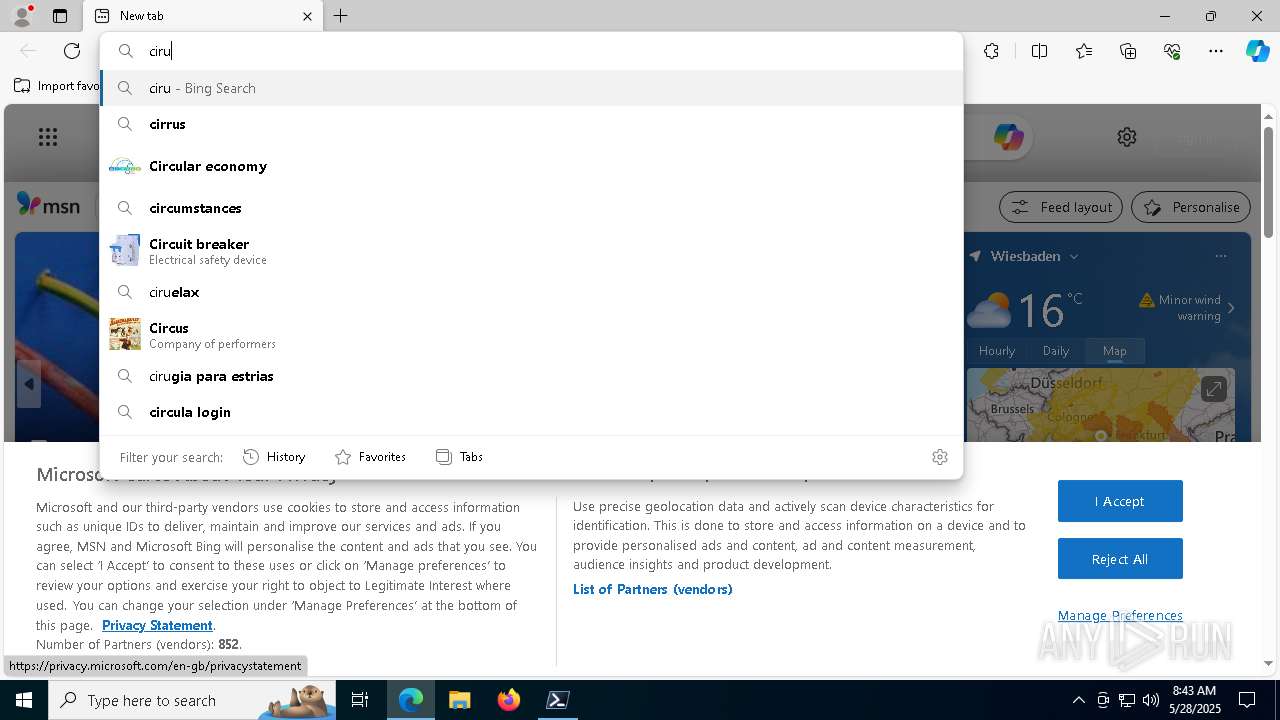The width and height of the screenshot is (1280, 720).
Task: Select 'ciru - Bing Search' suggestion
Action: (531, 88)
